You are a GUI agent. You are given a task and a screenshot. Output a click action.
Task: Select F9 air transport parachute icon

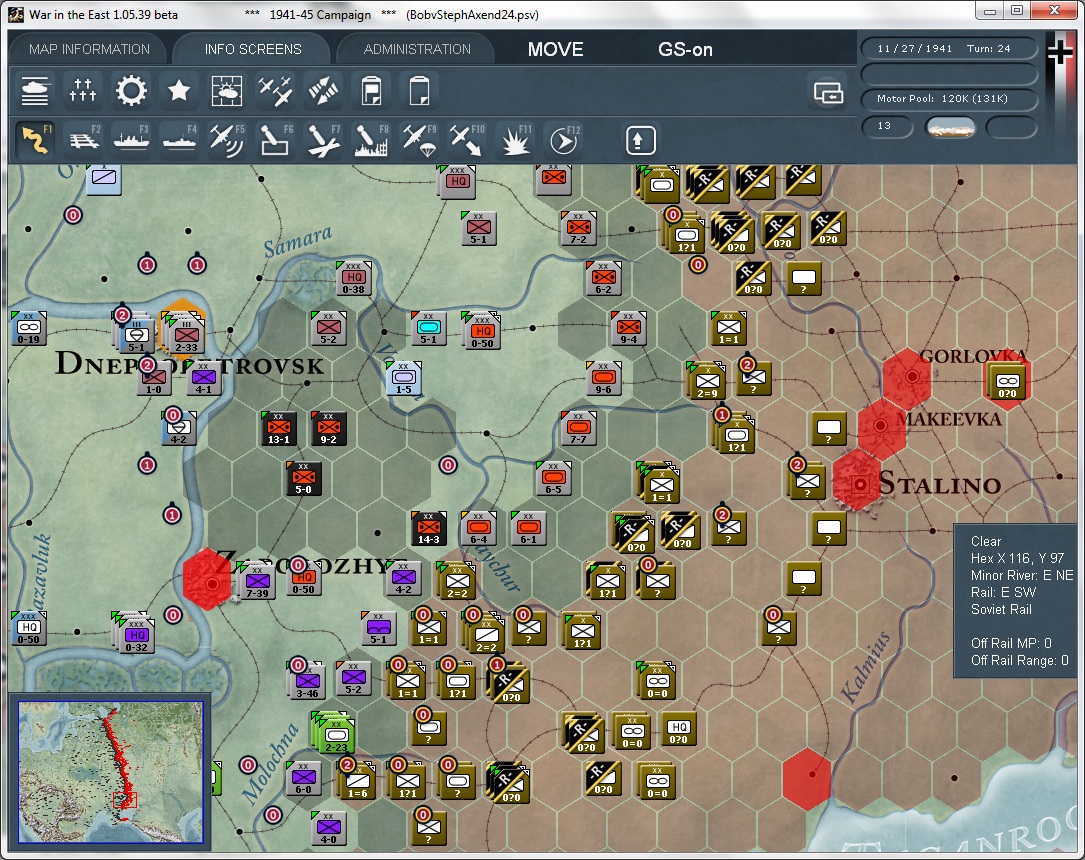click(x=419, y=140)
